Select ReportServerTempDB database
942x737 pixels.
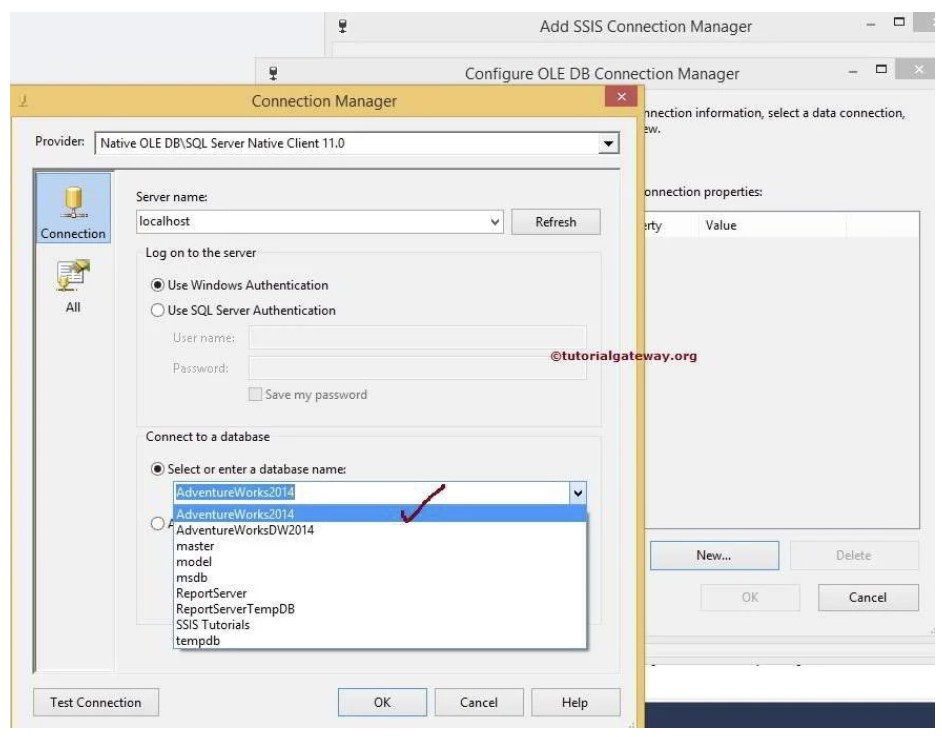[380, 608]
